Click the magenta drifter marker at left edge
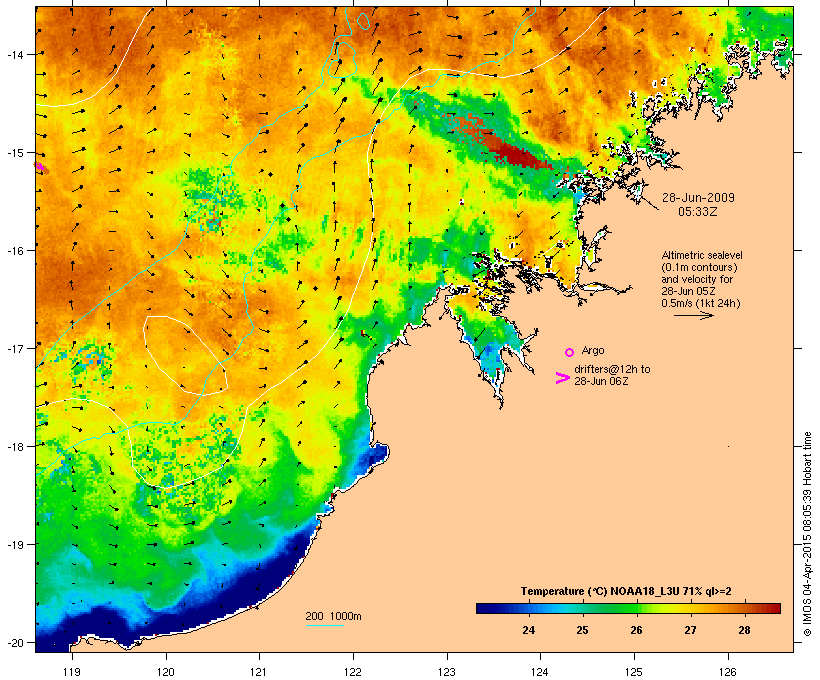 point(40,167)
